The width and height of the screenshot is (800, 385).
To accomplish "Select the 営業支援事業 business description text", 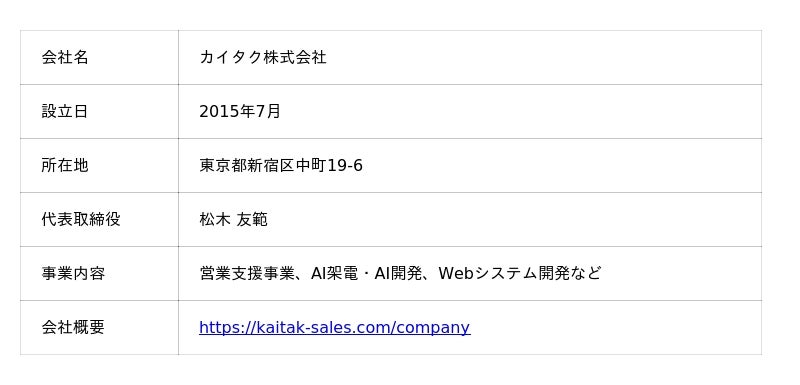I will pyautogui.click(x=246, y=273).
